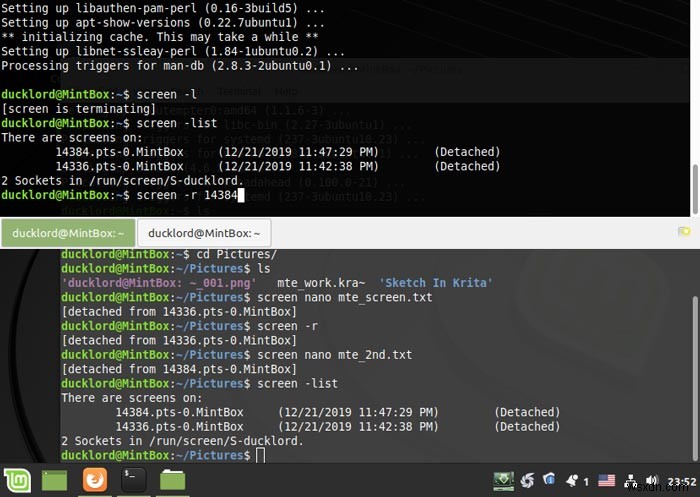Viewport: 700px width, 497px height.
Task: Open the update manager shield icon
Action: [x=549, y=480]
